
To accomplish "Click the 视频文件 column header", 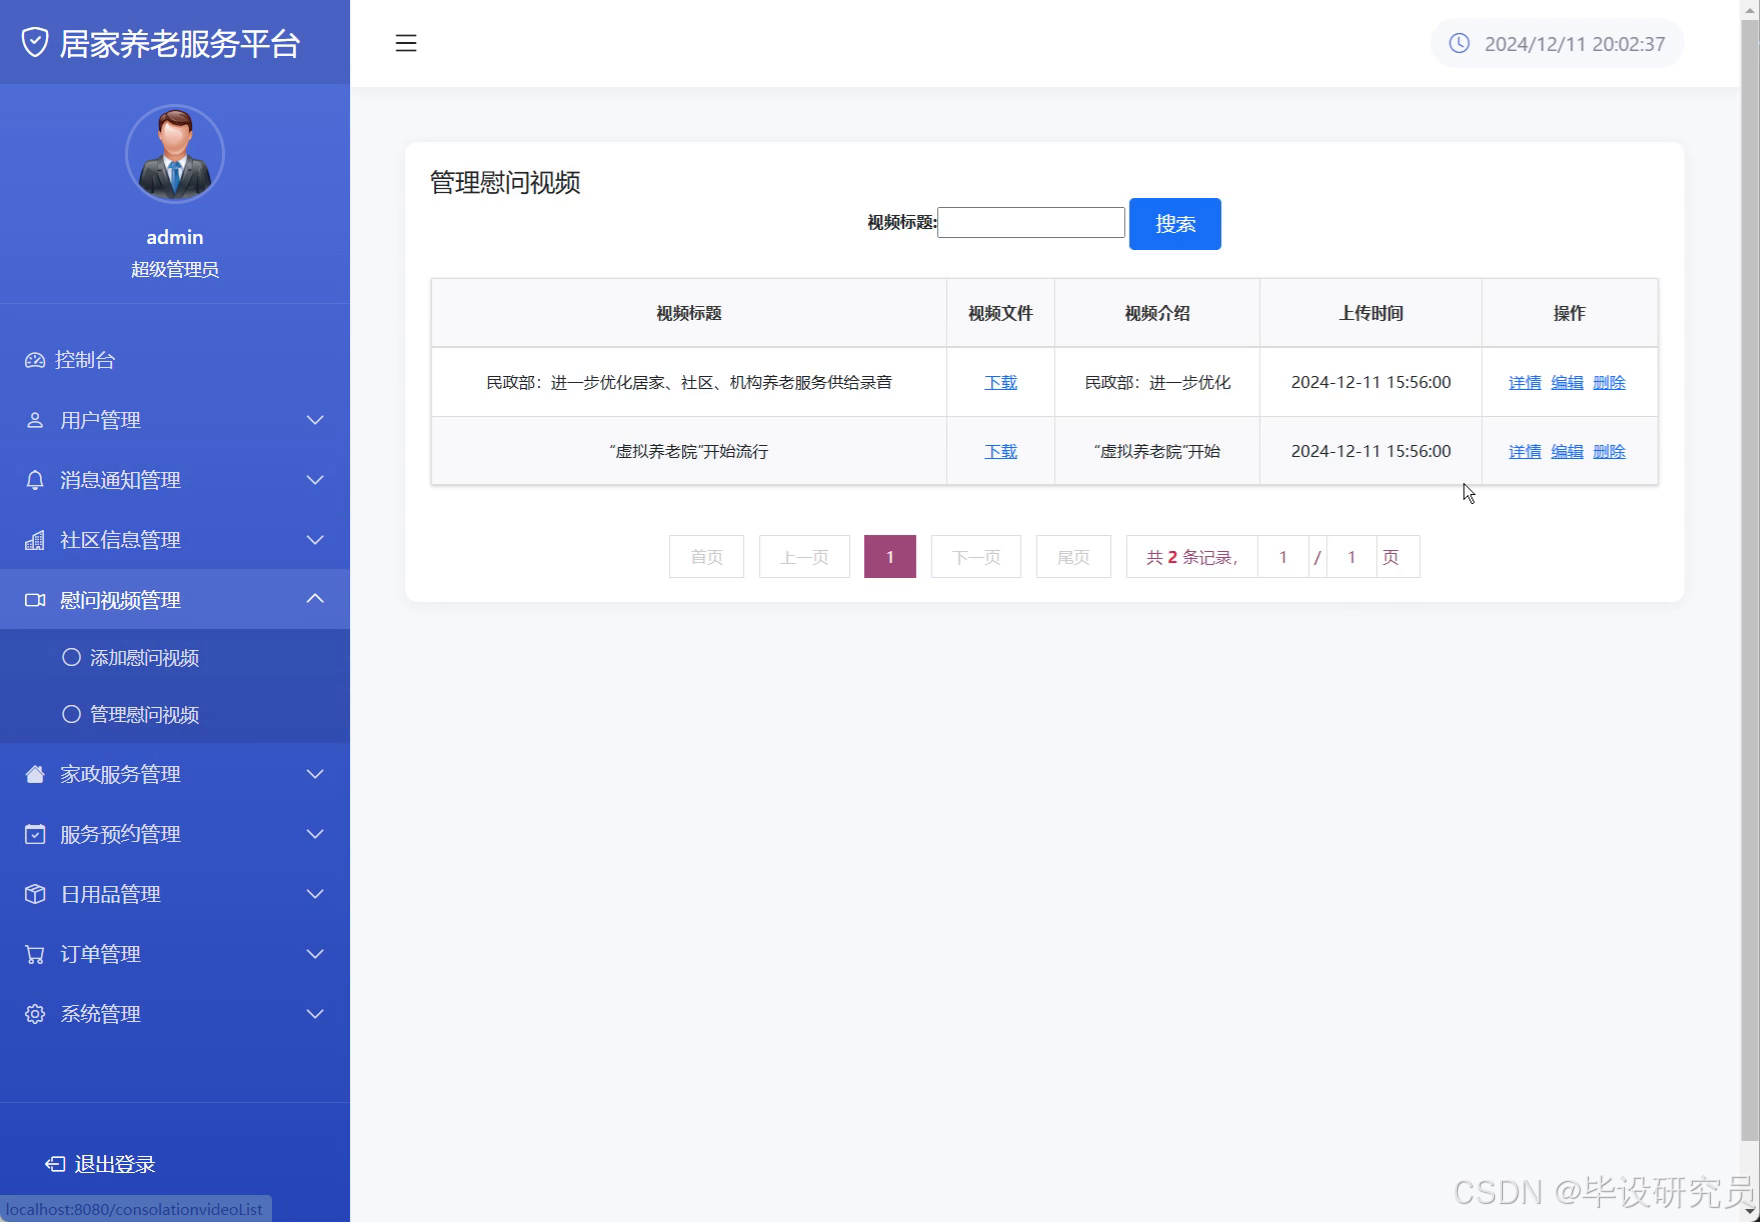I will (1001, 313).
